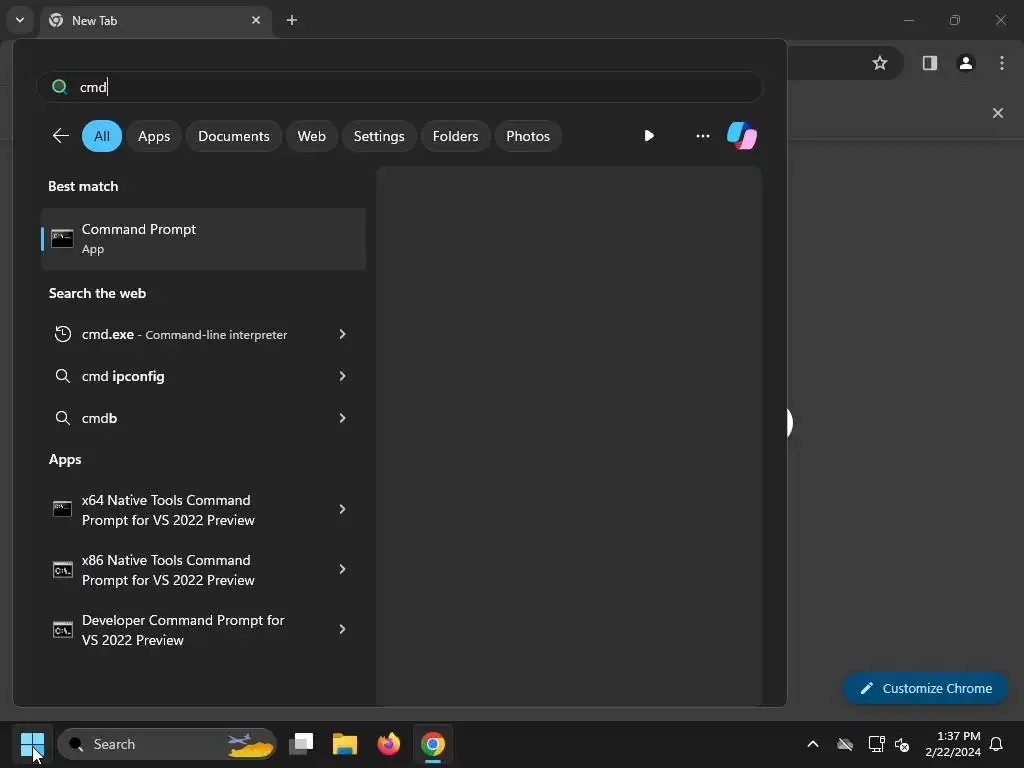Expand x86 Native Tools chevron
Viewport: 1024px width, 768px height.
click(342, 569)
